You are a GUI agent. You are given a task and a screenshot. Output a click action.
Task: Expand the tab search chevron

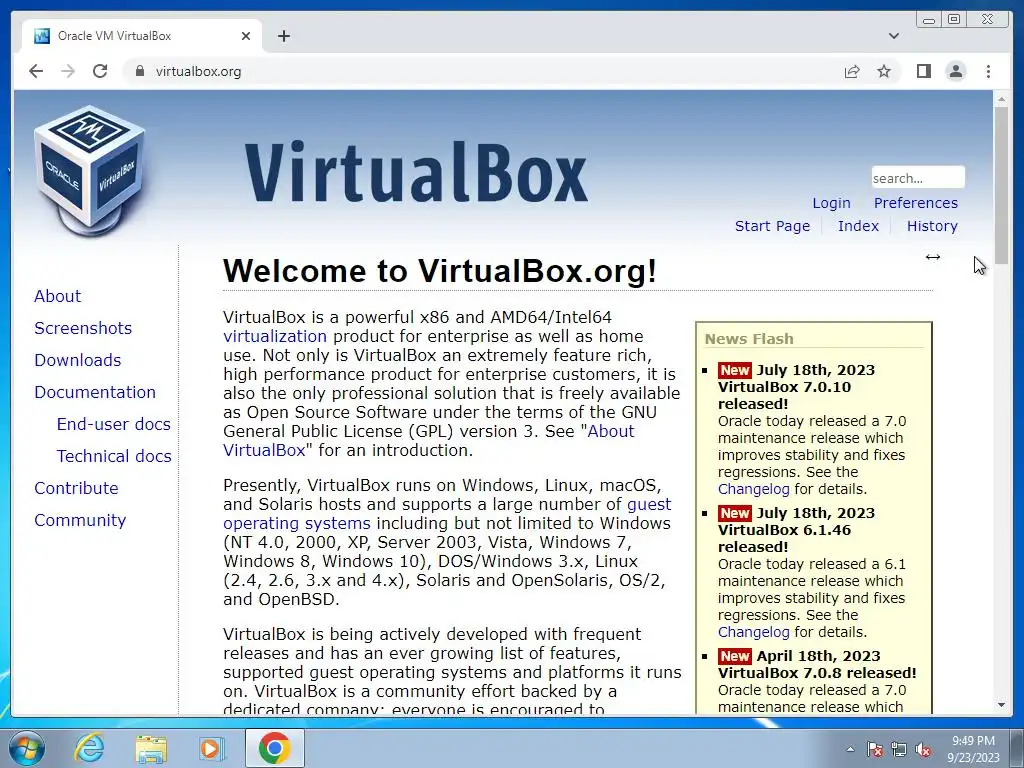coord(894,36)
